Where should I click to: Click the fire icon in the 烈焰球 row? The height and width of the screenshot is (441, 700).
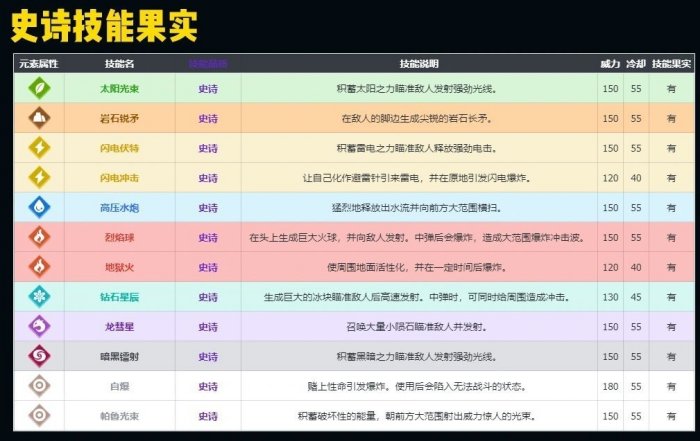pyautogui.click(x=38, y=238)
